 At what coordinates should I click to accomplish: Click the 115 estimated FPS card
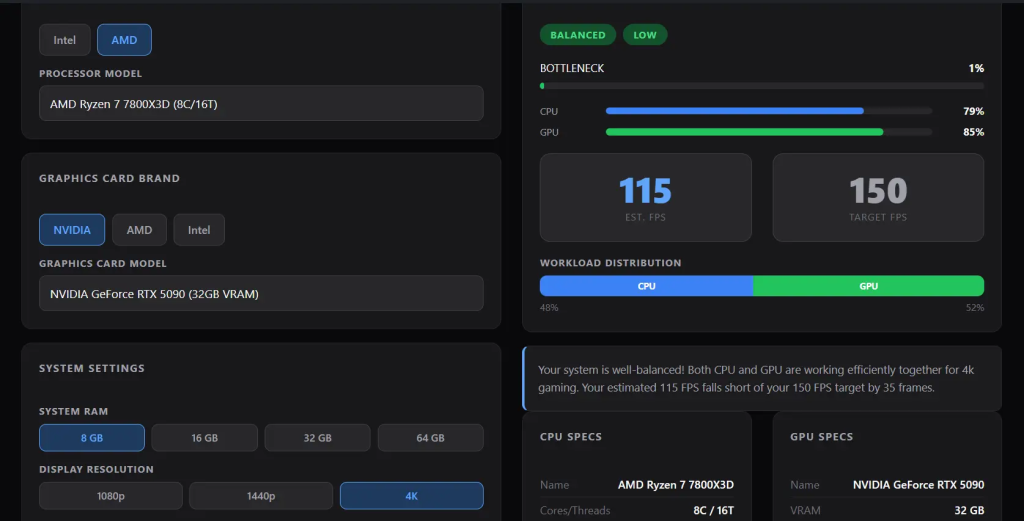(x=646, y=197)
